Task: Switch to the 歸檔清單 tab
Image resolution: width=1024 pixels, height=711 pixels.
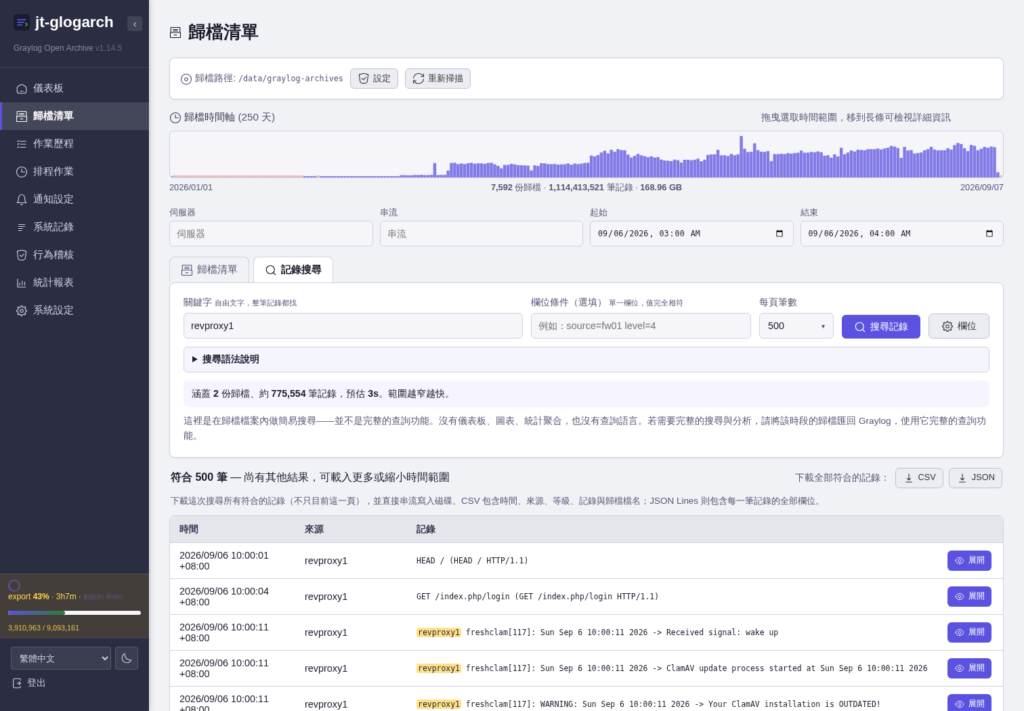Action: [209, 270]
